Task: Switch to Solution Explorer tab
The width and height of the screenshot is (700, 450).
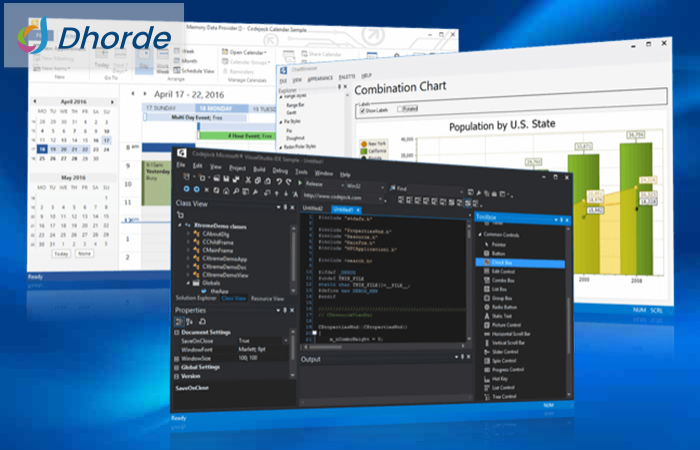Action: pos(196,298)
